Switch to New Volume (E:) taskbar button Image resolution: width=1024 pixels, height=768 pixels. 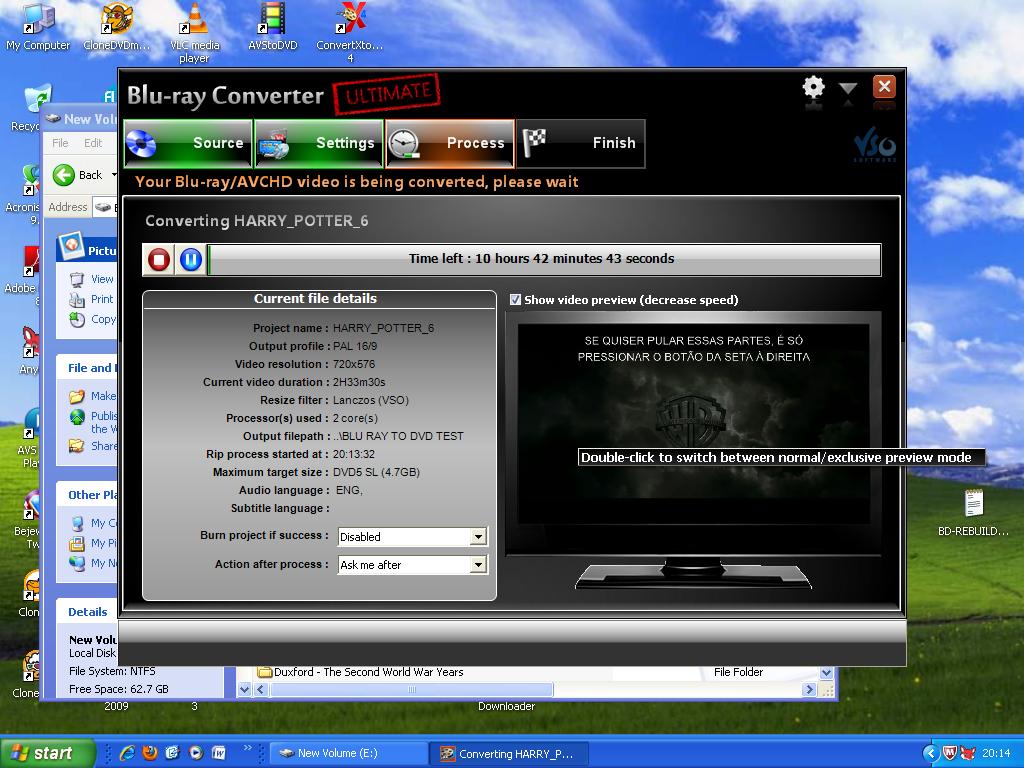pyautogui.click(x=349, y=754)
